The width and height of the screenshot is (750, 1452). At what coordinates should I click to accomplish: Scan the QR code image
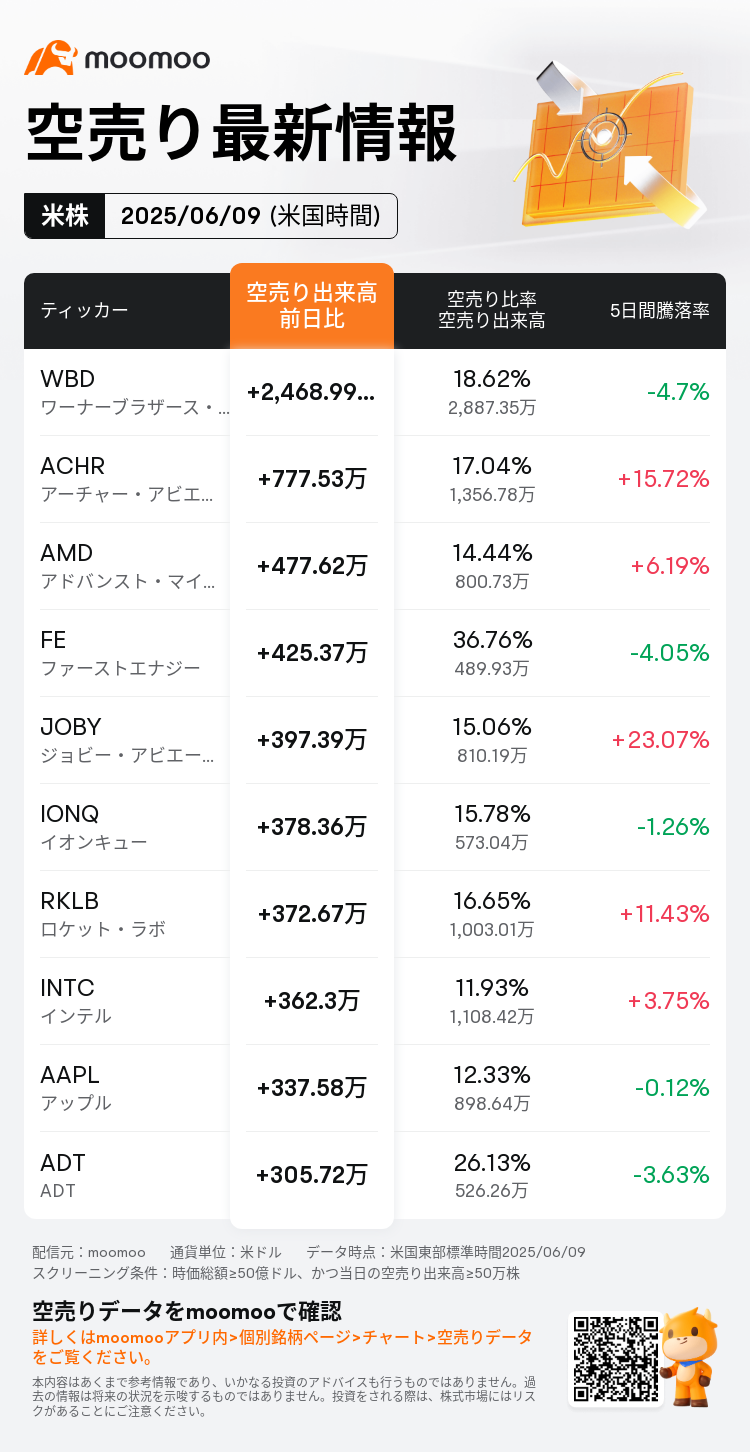614,1359
